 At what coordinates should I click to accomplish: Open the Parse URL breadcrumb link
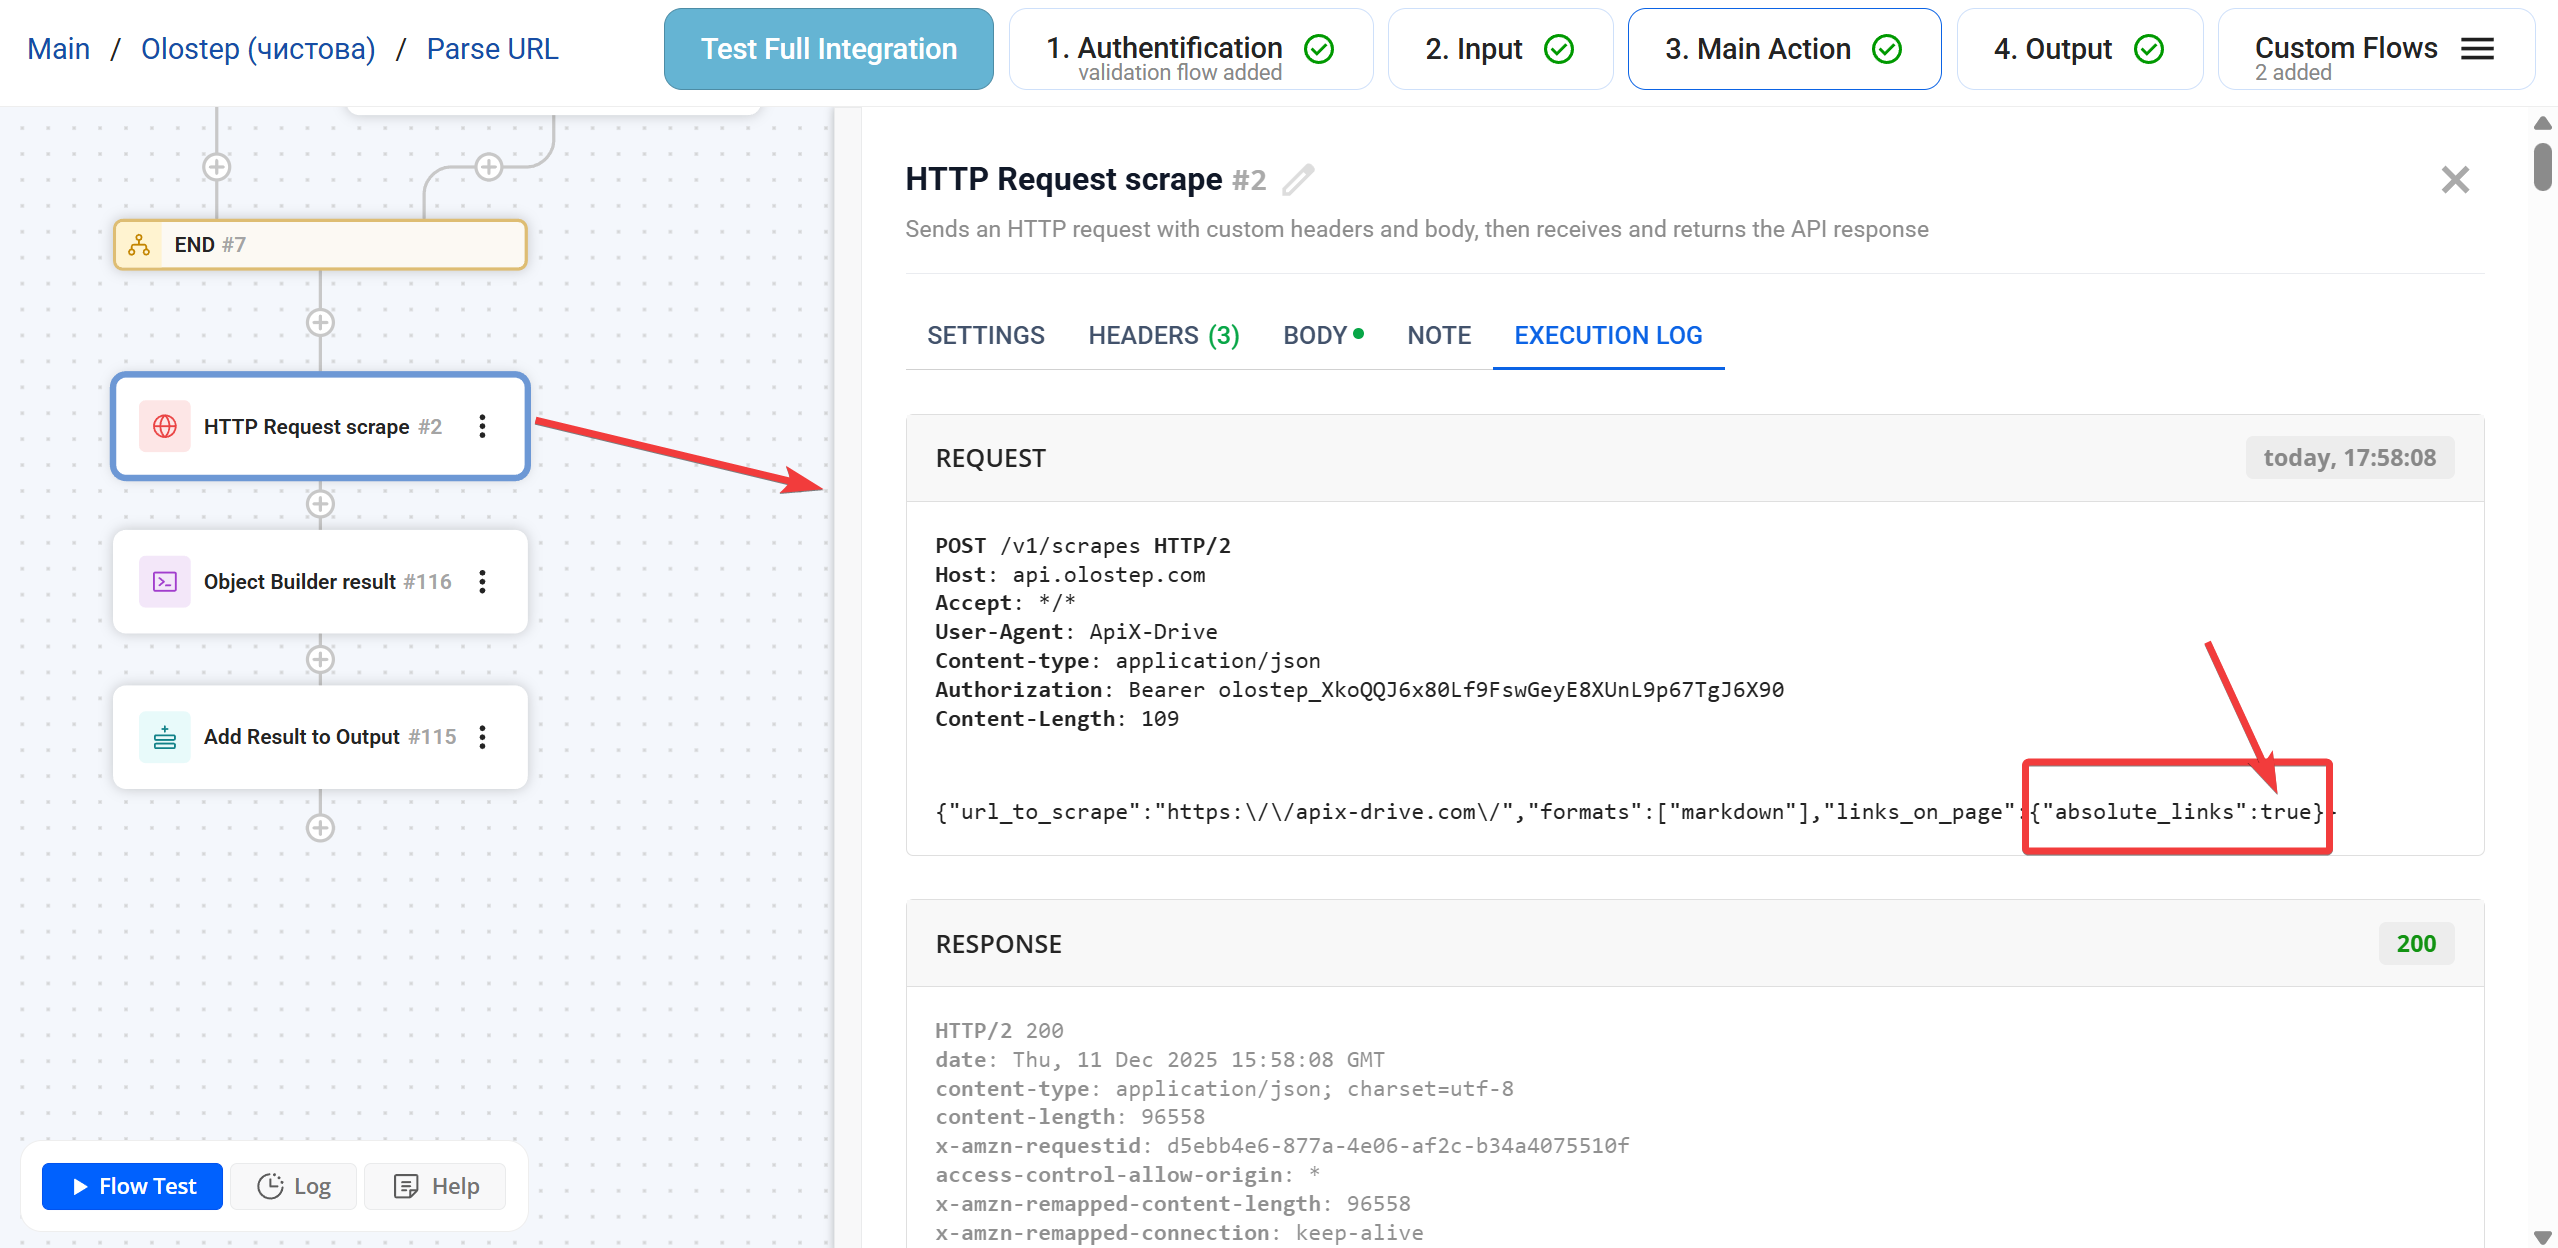tap(491, 48)
